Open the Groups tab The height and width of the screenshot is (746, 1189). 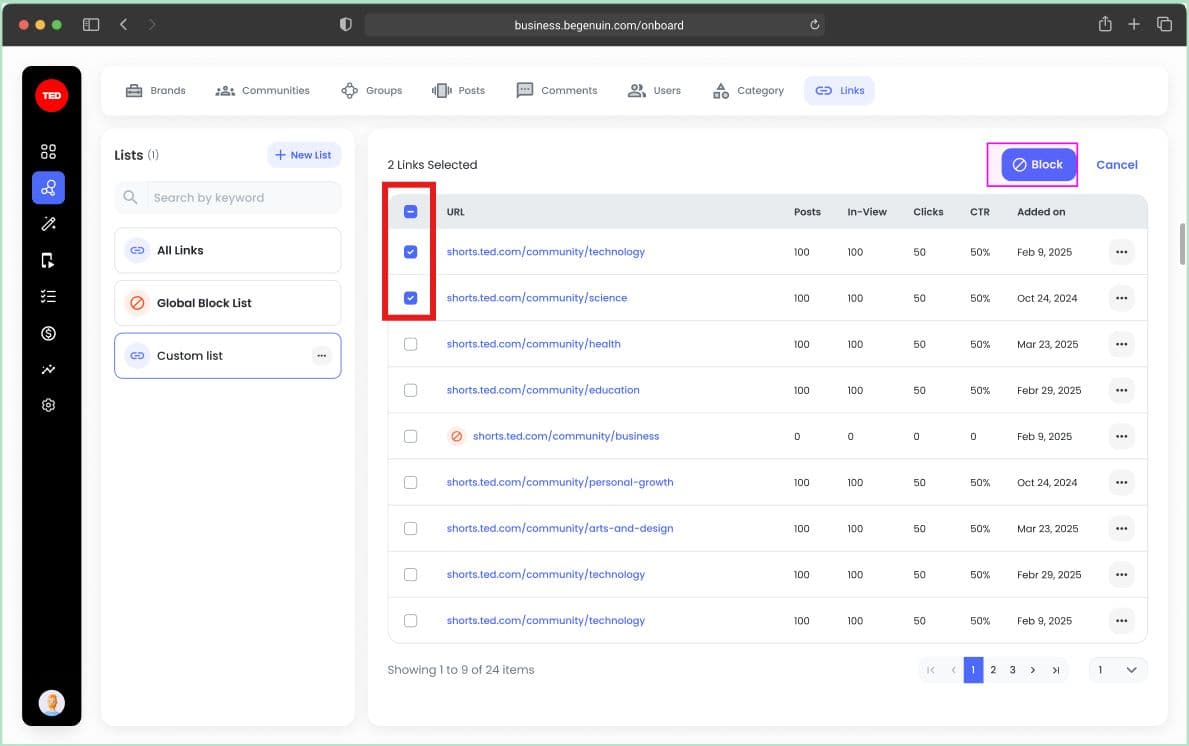coord(372,91)
